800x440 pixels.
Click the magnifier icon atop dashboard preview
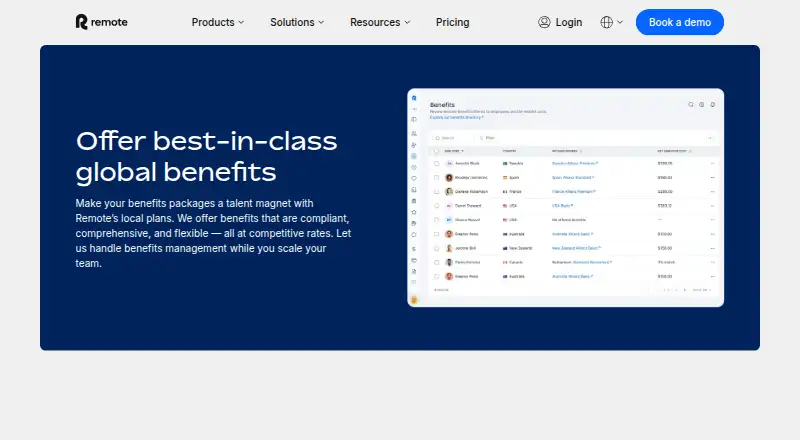(691, 105)
